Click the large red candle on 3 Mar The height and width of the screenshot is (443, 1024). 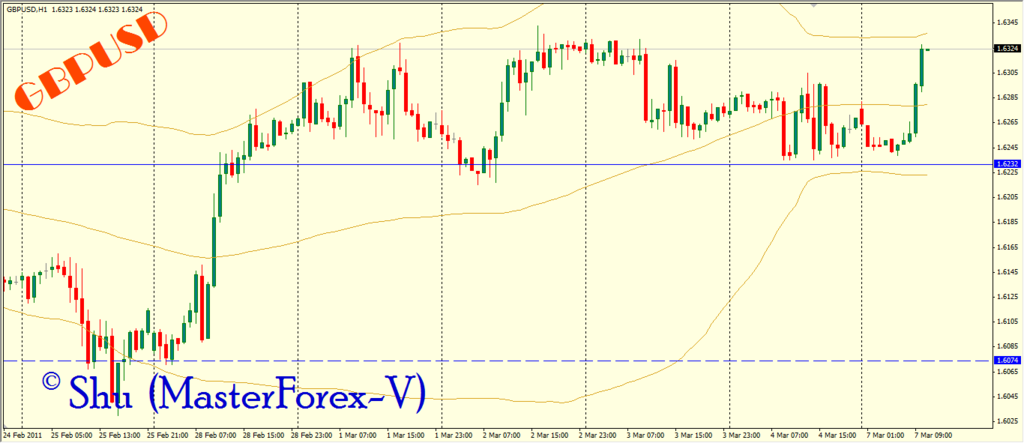coord(648,88)
